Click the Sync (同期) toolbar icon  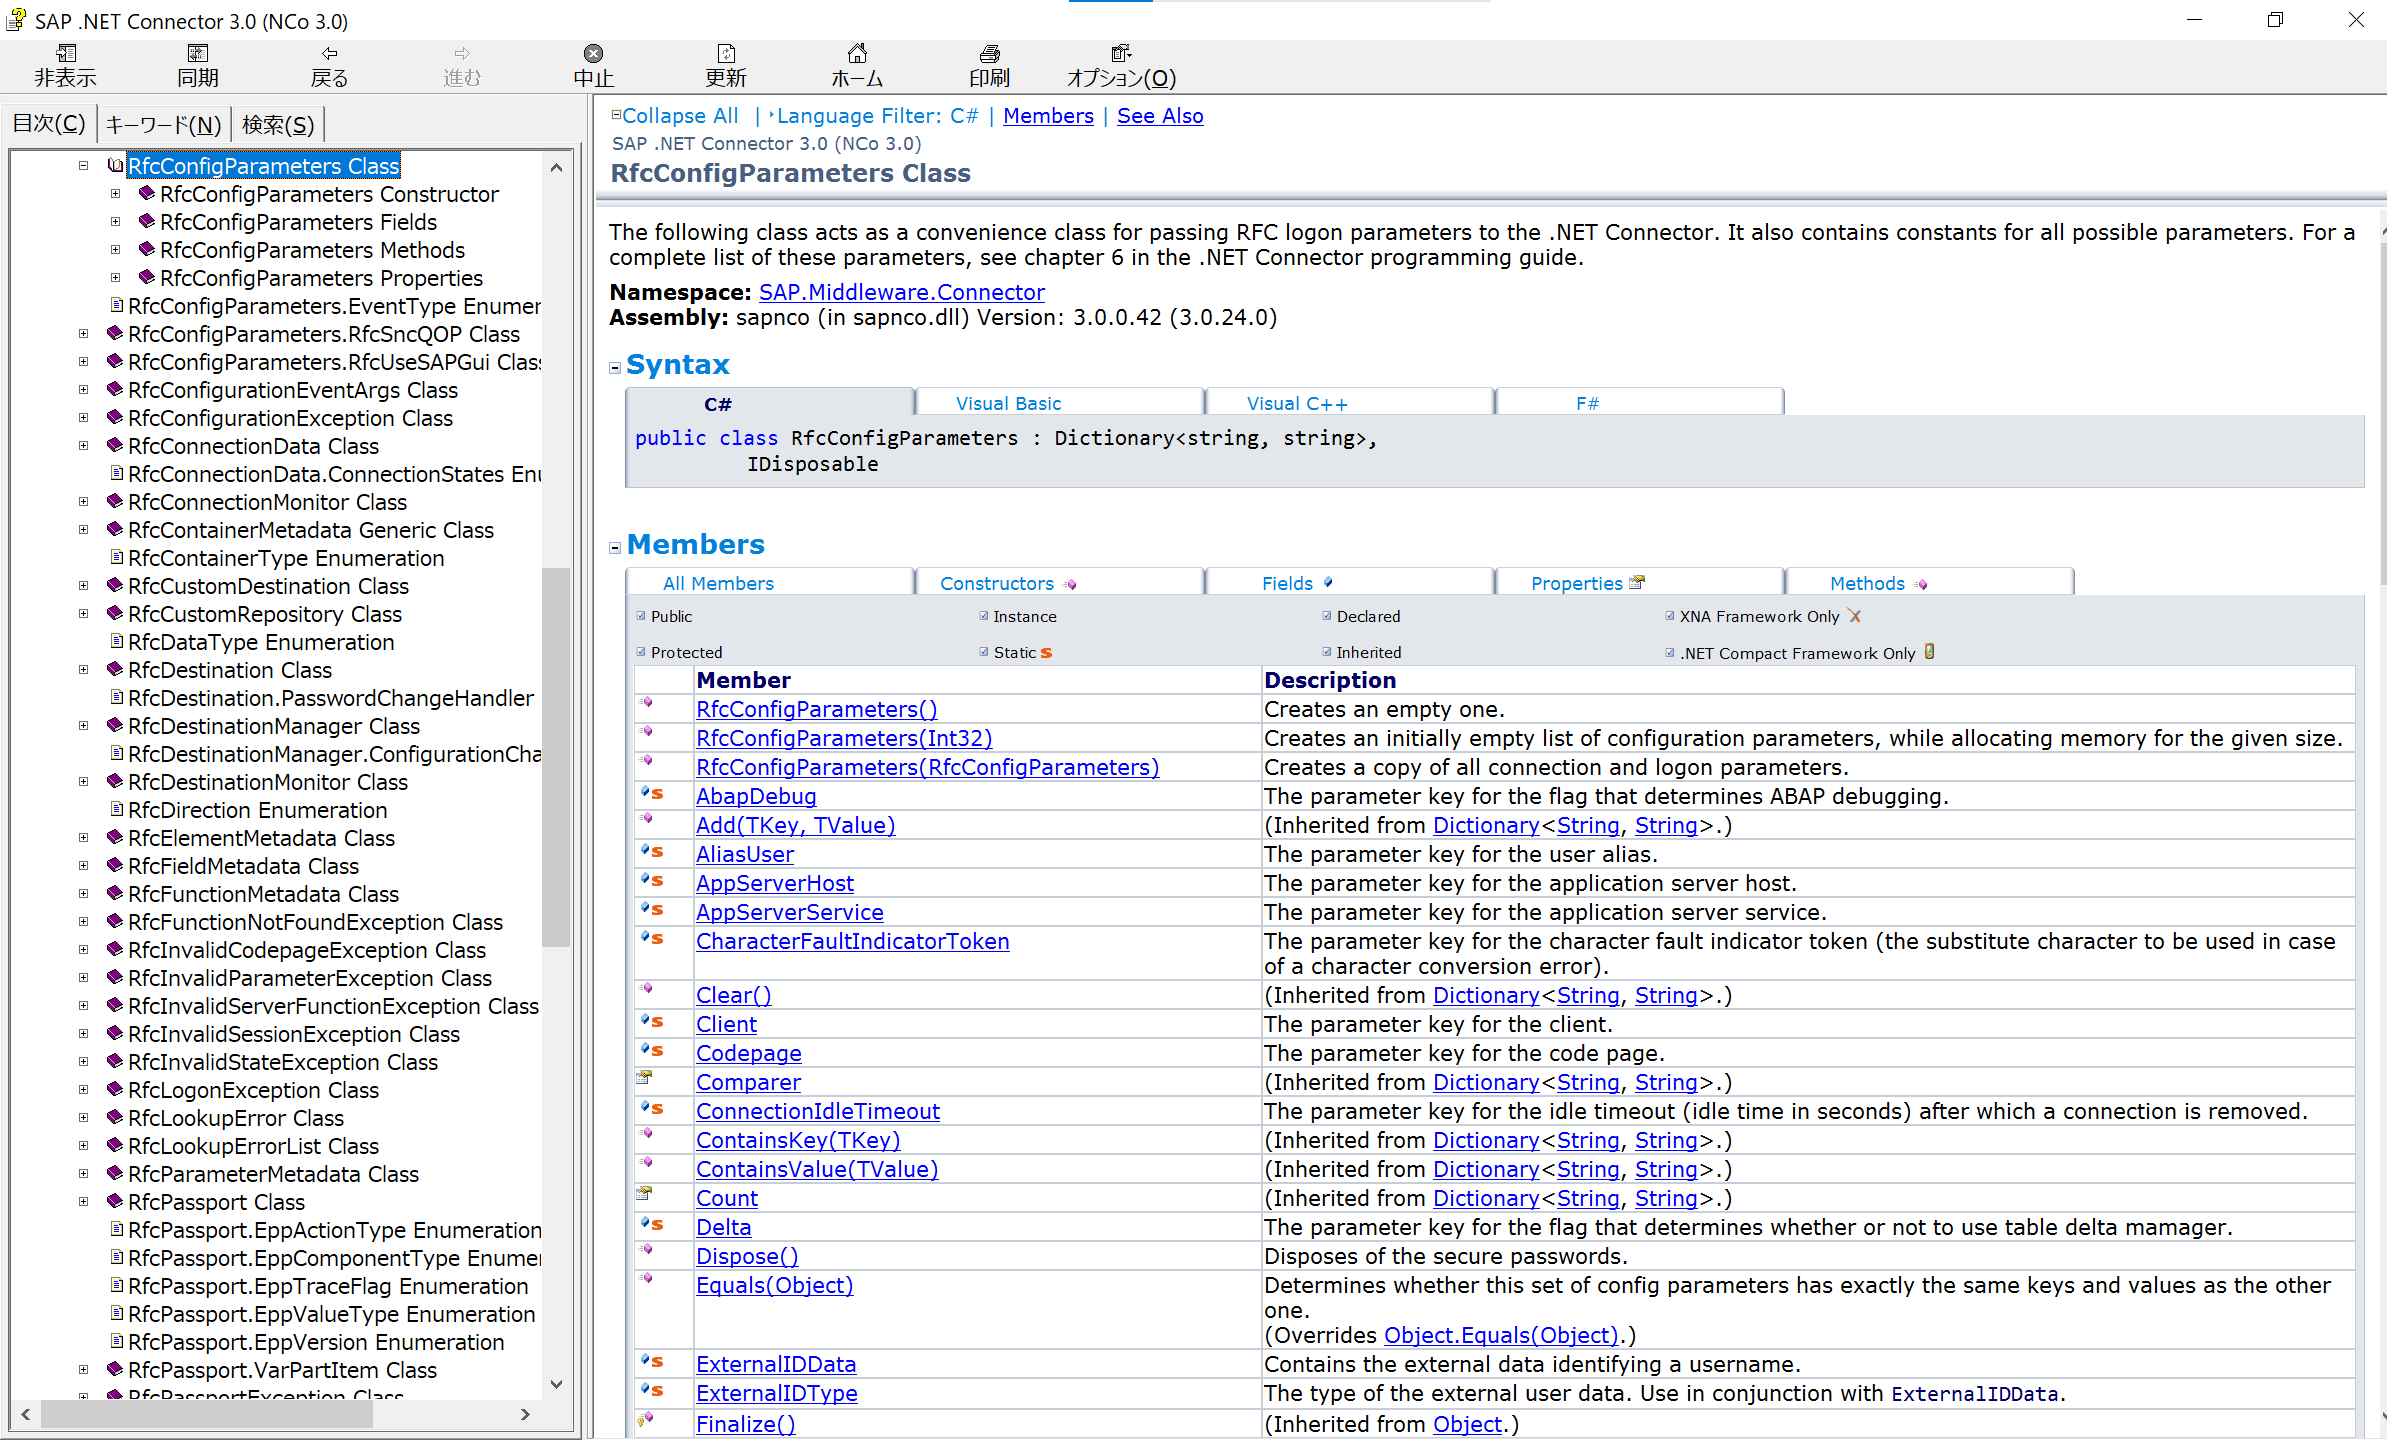(198, 54)
